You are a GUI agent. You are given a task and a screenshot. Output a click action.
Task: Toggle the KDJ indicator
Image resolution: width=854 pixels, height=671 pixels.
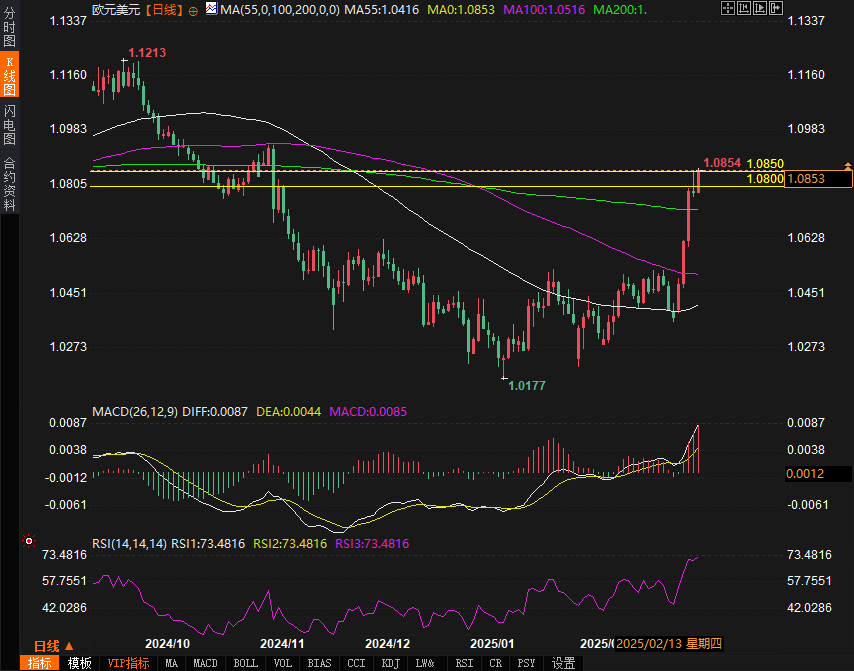[x=390, y=663]
